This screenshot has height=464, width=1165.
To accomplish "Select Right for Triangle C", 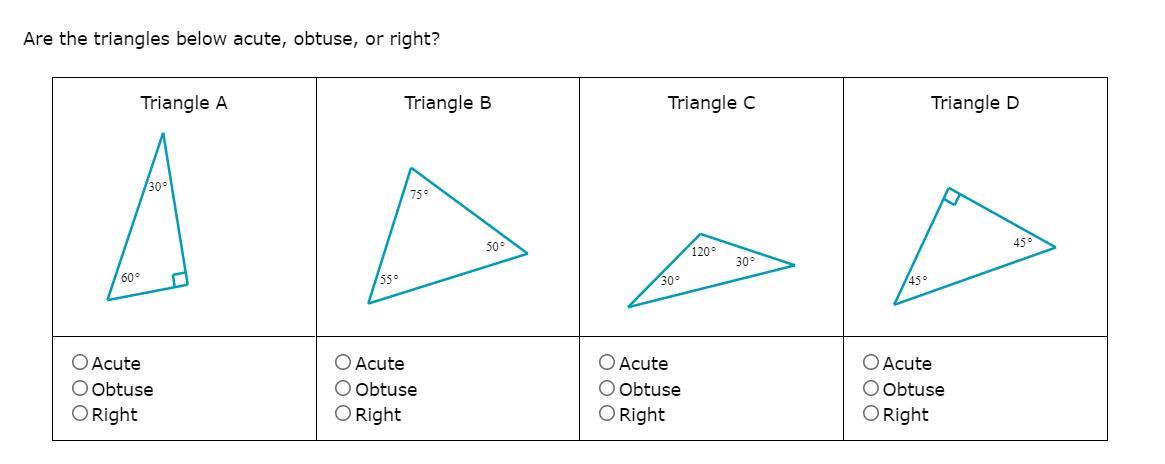I will pyautogui.click(x=607, y=414).
